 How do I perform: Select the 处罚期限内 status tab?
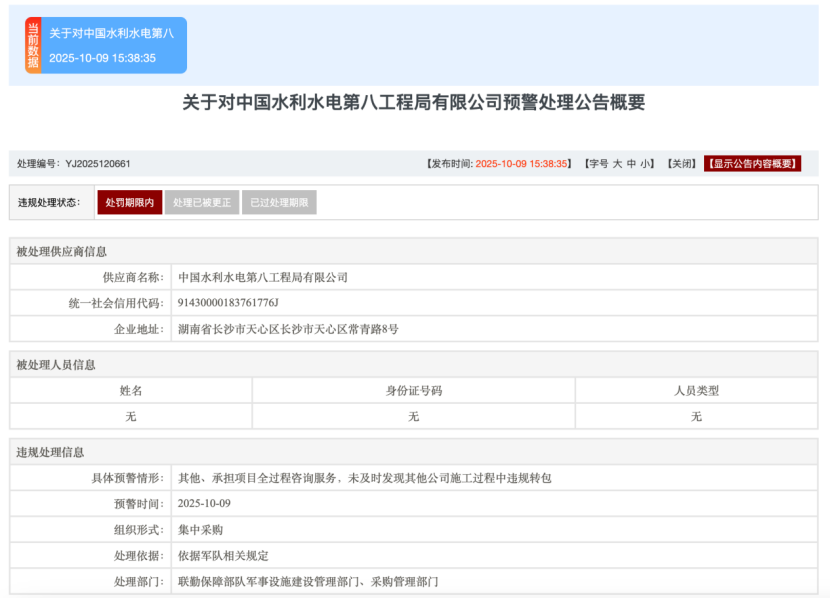click(129, 203)
